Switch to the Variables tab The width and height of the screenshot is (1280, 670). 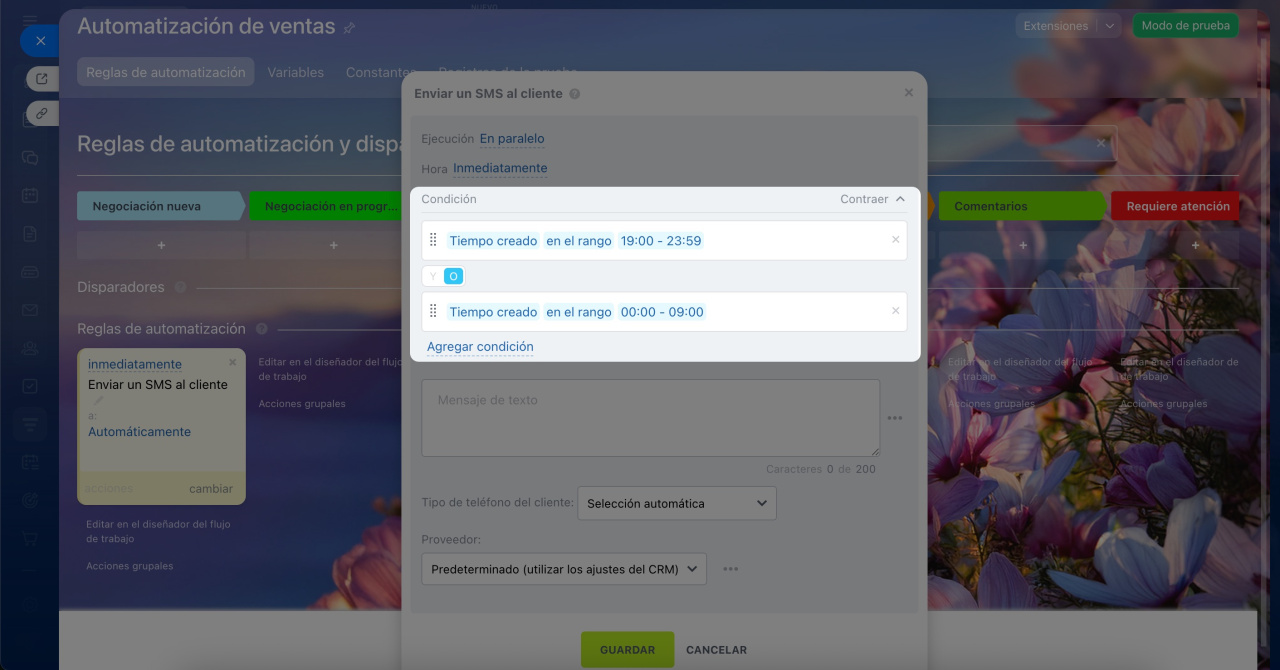pyautogui.click(x=295, y=72)
